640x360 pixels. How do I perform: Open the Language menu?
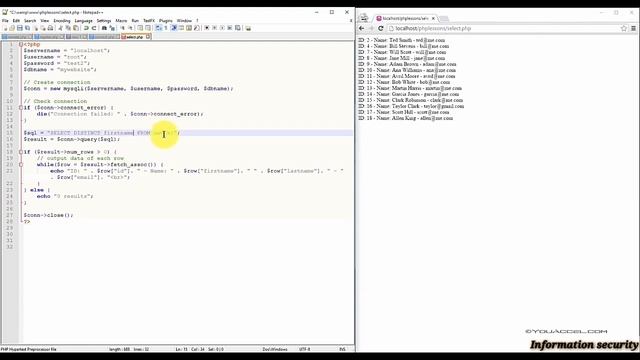(84, 20)
